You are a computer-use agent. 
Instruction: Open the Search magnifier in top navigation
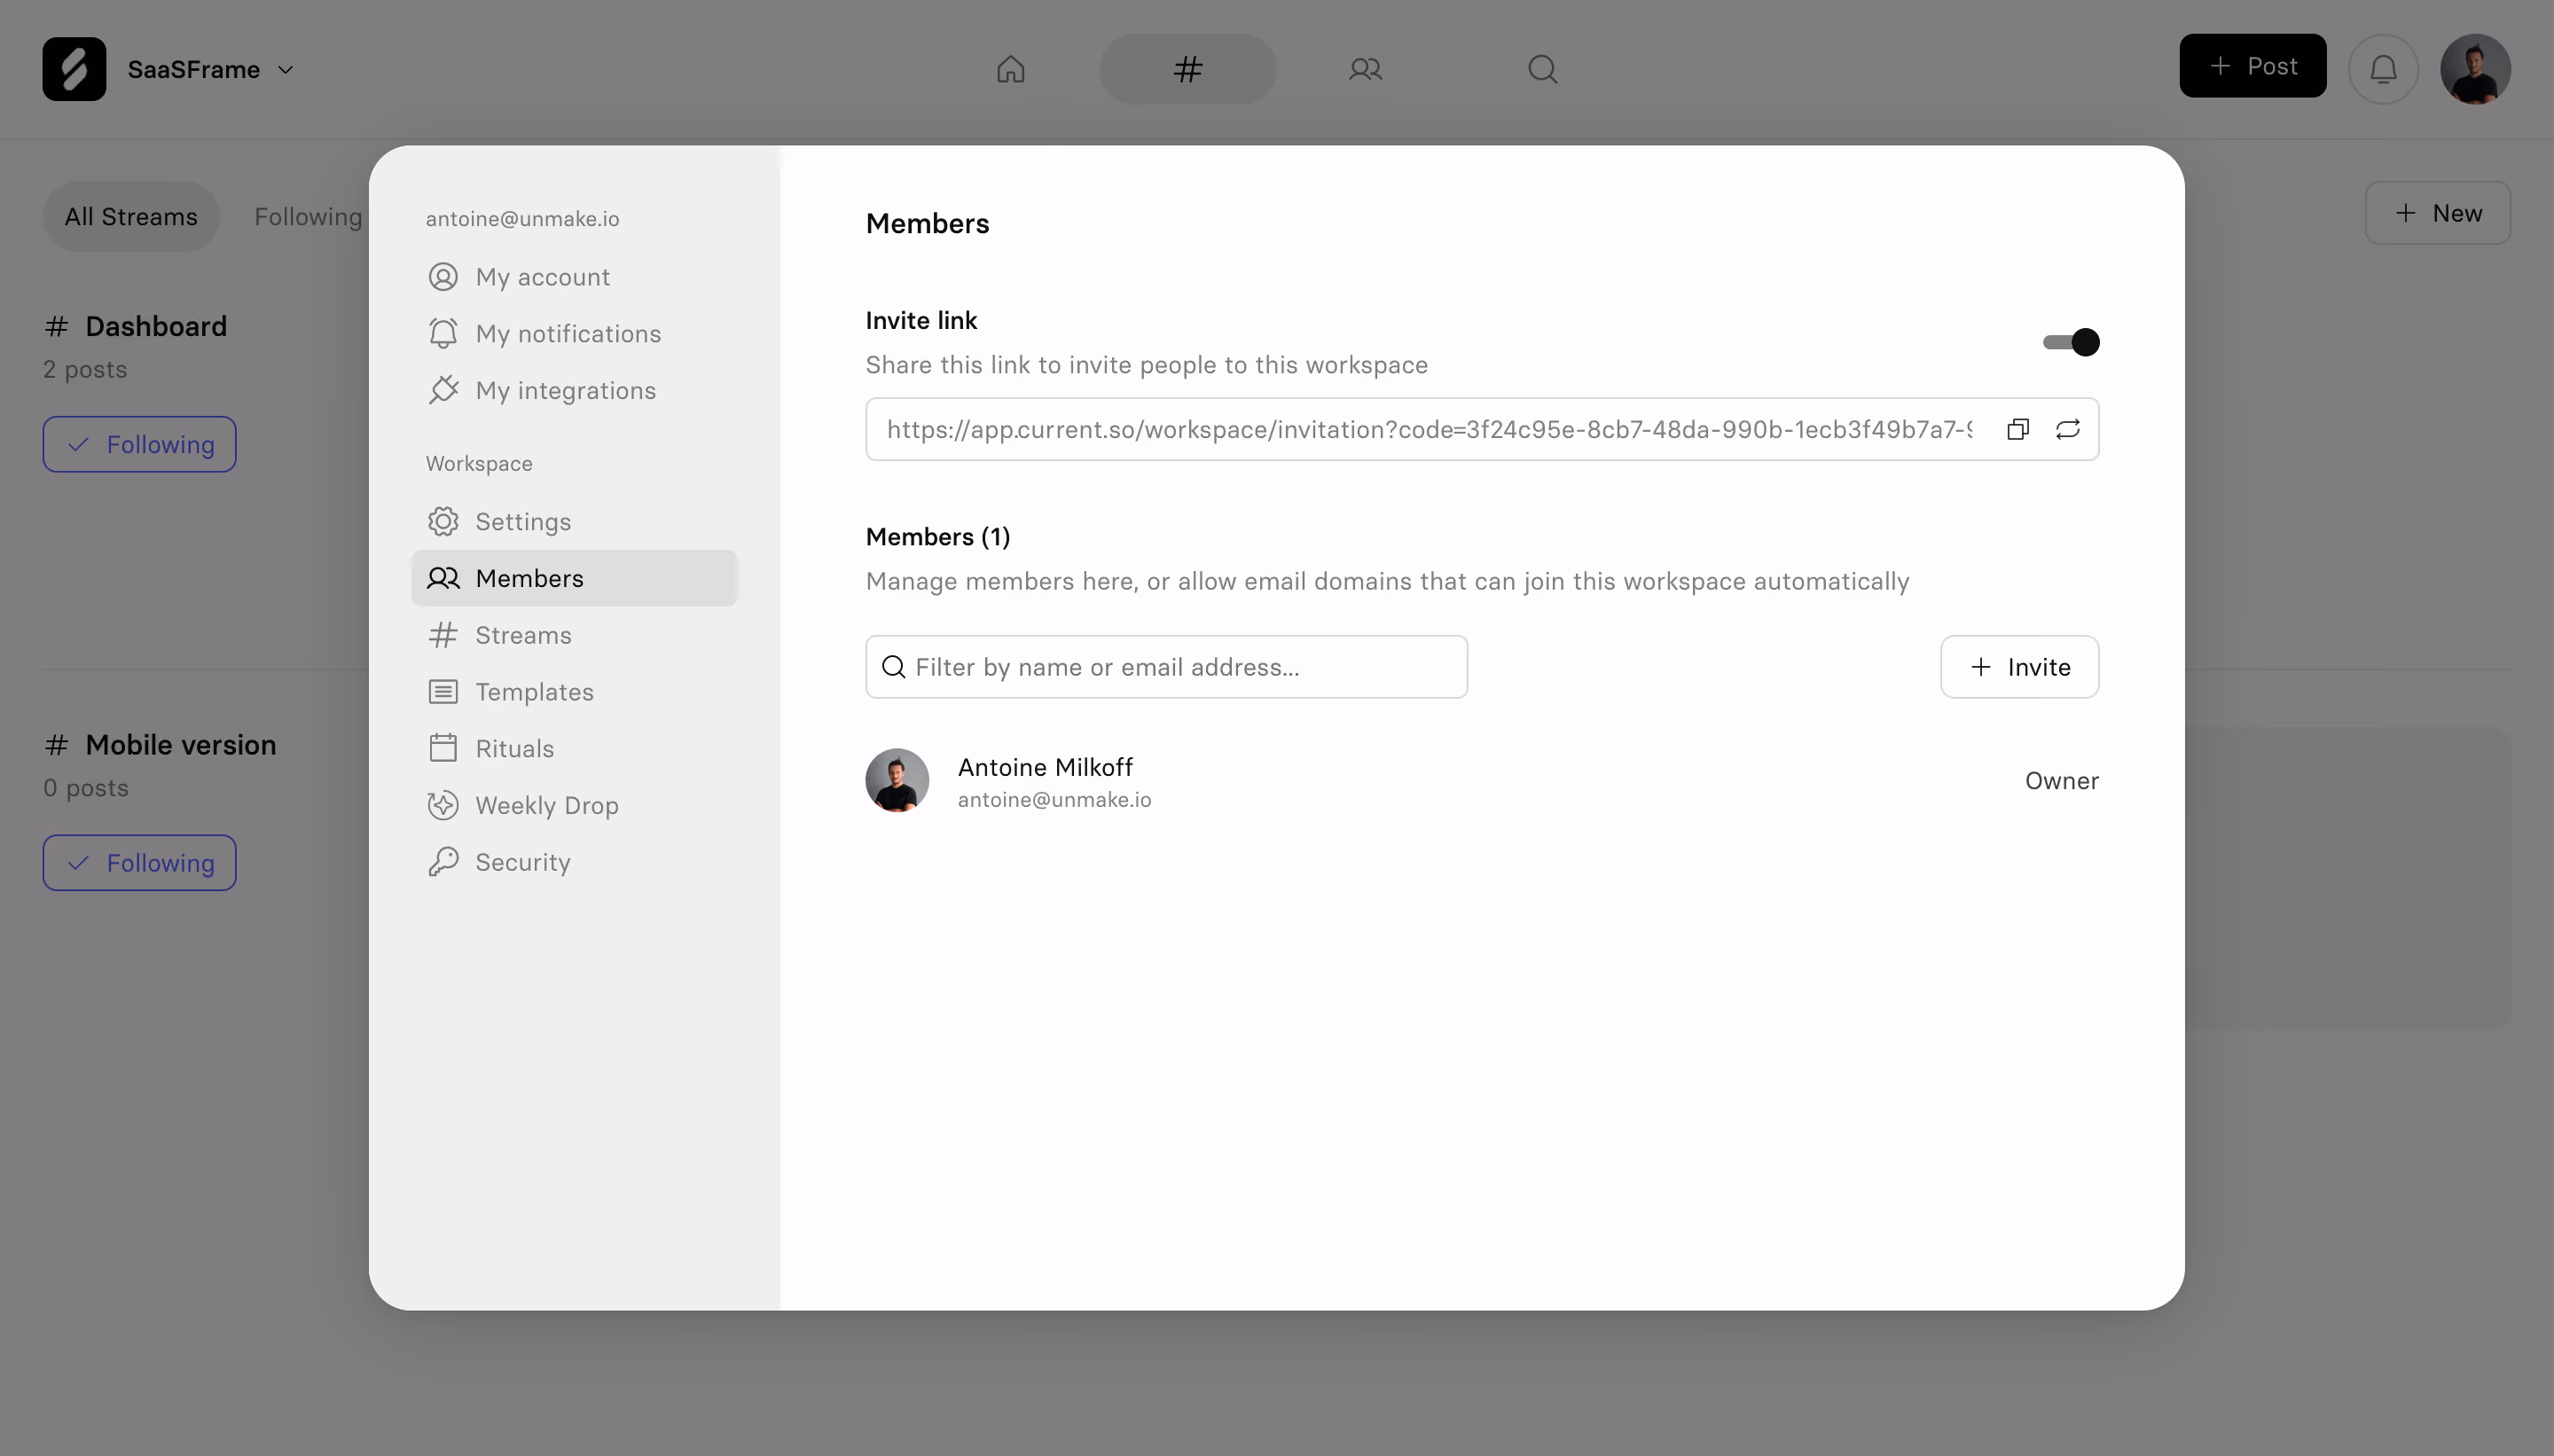point(1542,69)
